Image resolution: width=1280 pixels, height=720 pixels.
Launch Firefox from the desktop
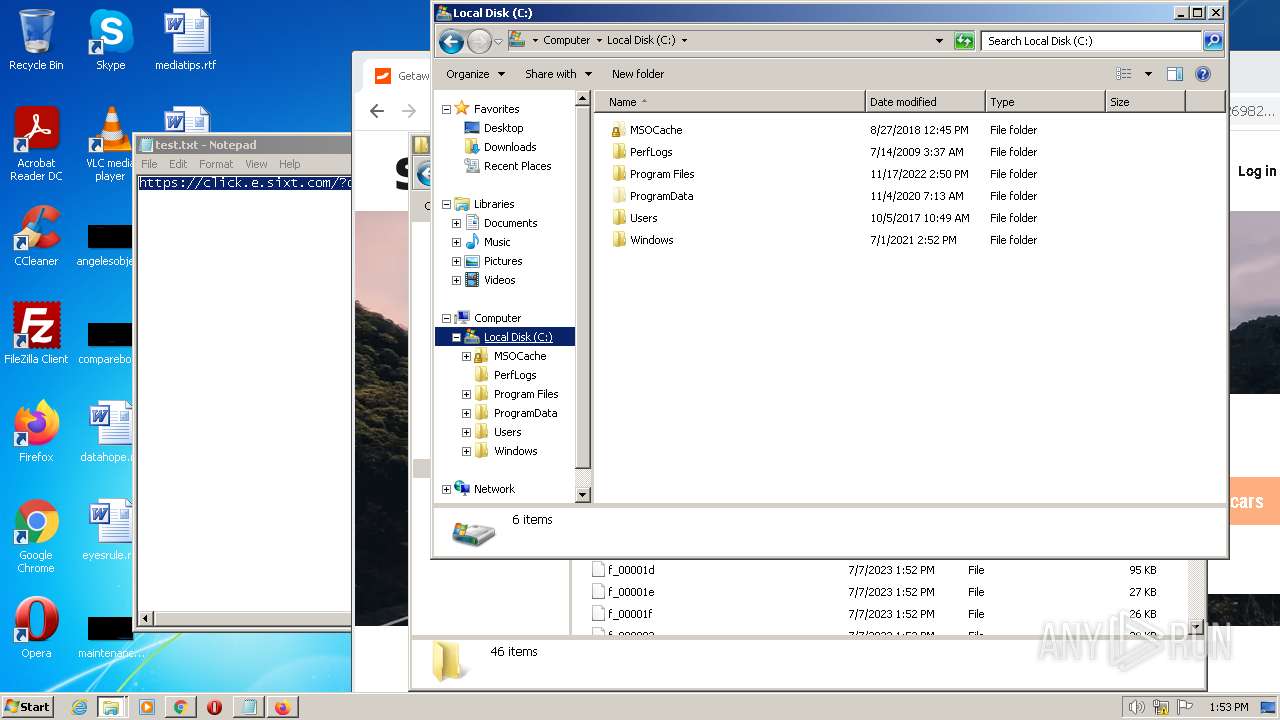36,432
